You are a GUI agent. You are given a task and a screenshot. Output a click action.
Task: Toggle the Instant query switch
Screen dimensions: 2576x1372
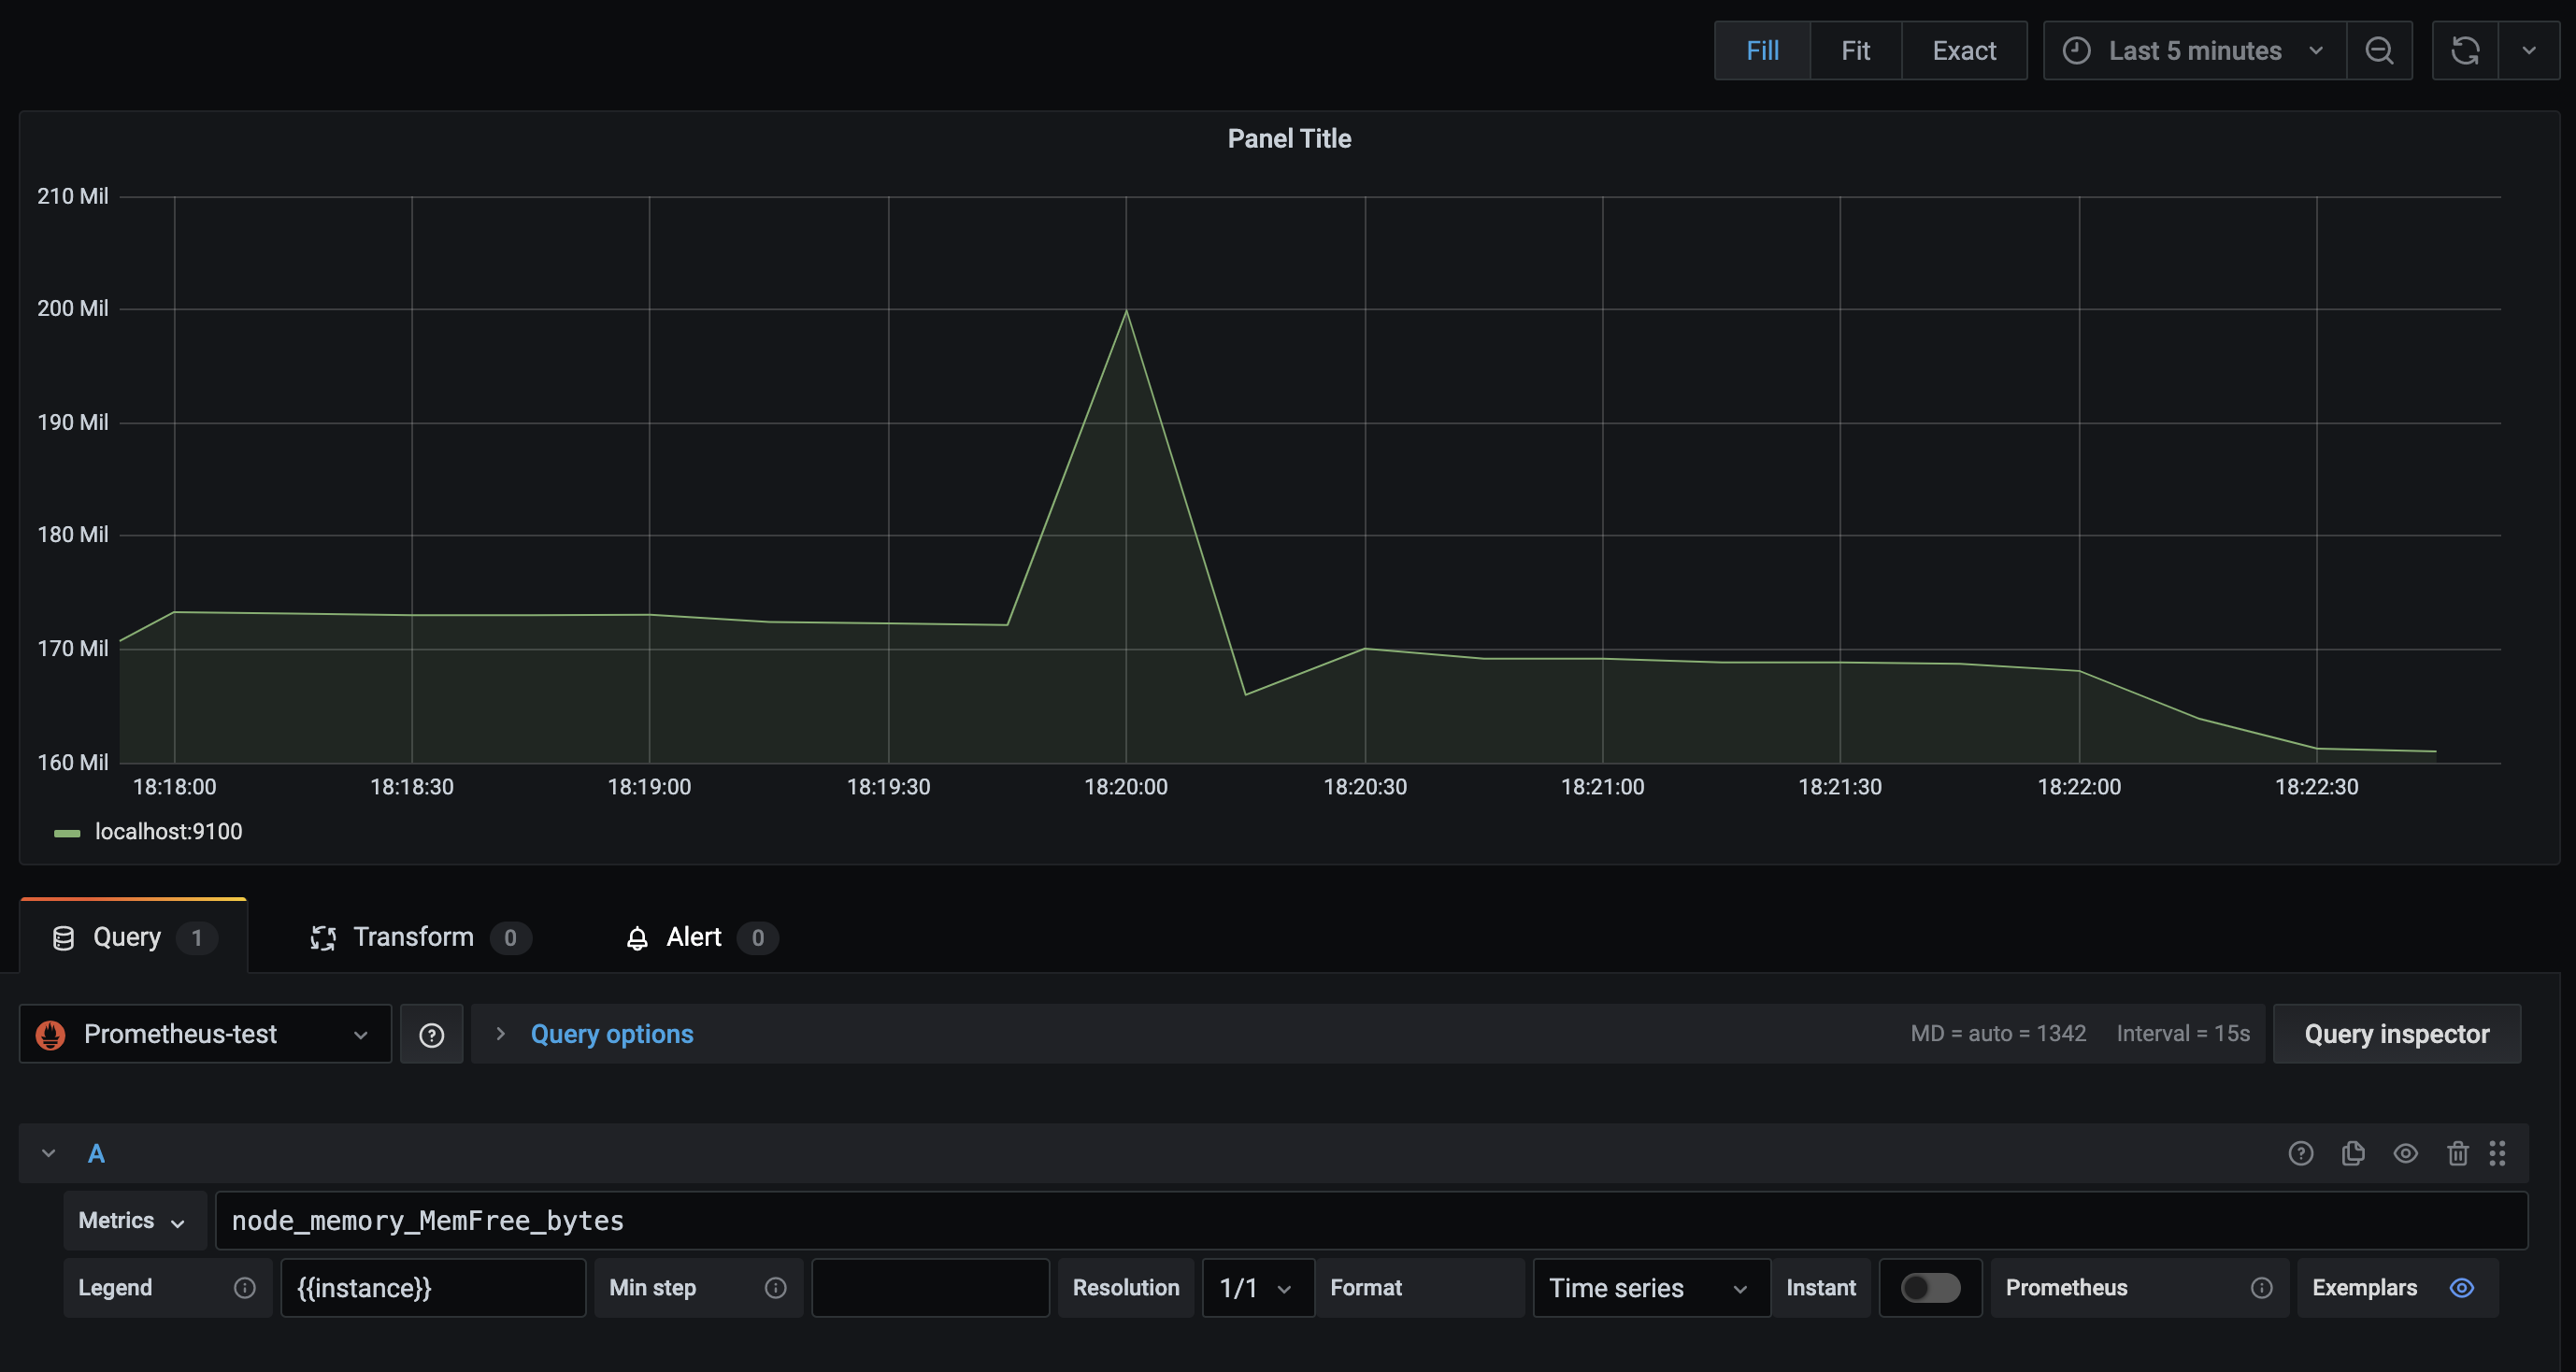1930,1288
